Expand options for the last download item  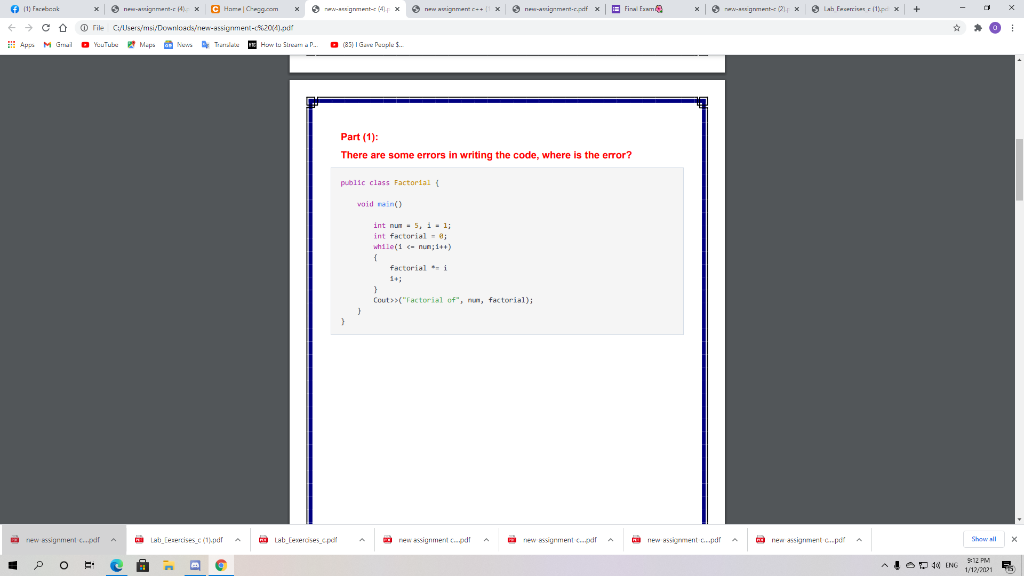(859, 539)
